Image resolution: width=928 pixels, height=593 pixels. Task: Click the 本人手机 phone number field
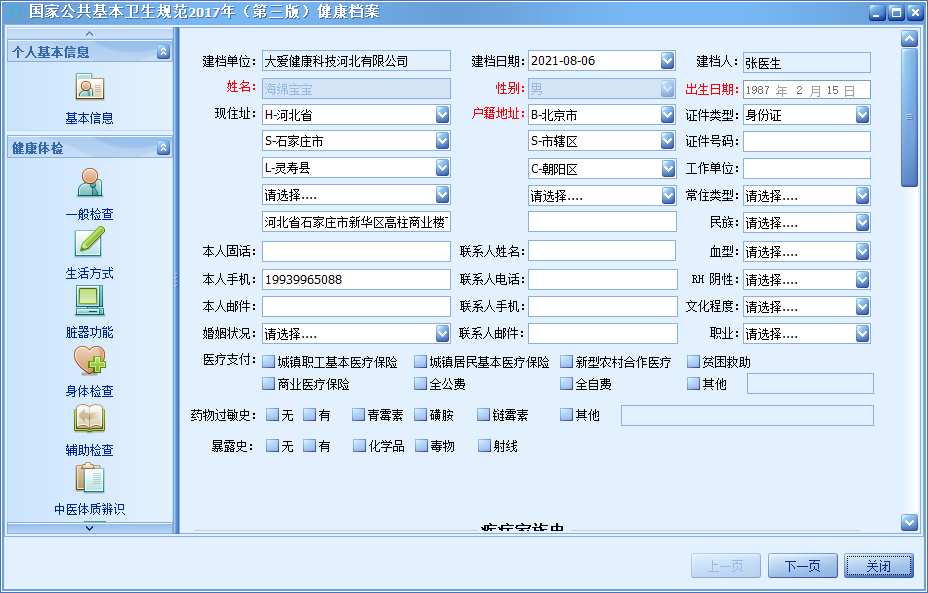point(356,279)
